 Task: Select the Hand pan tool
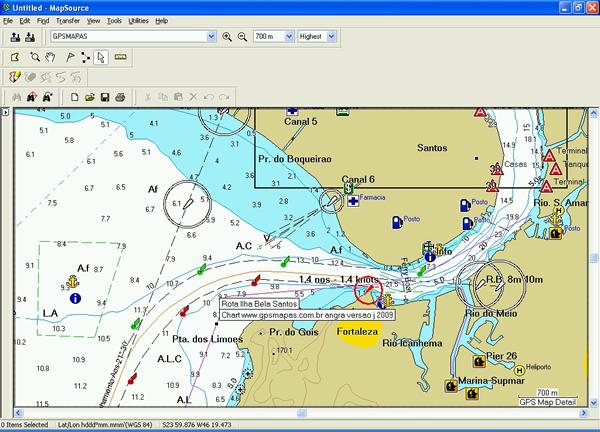pos(50,57)
